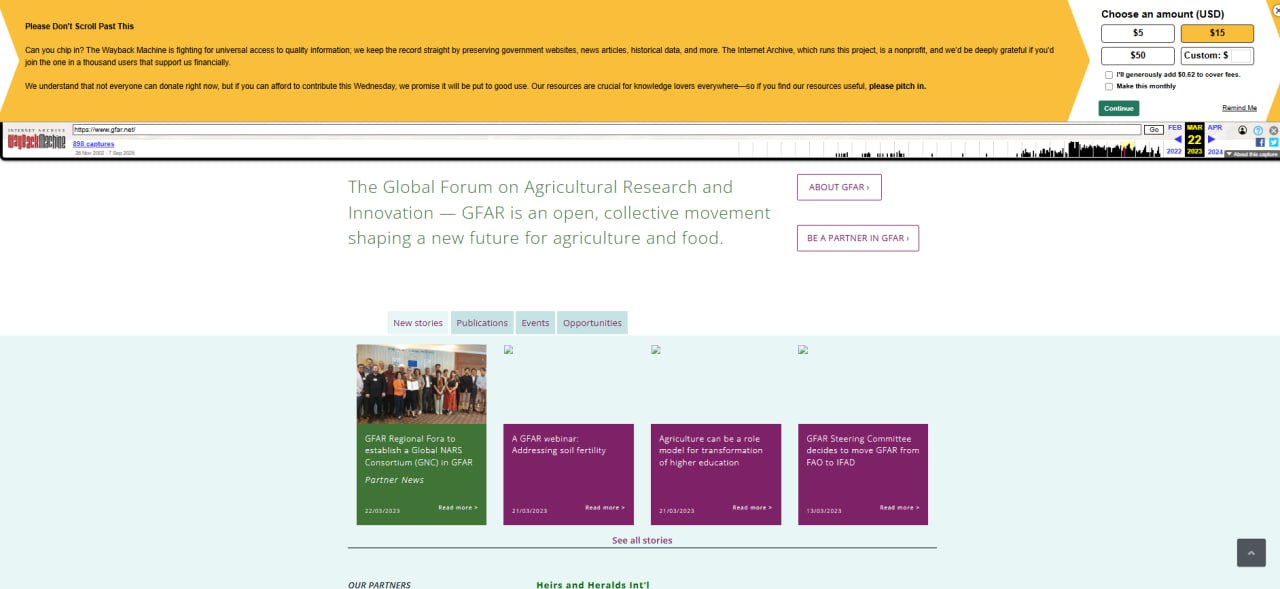Go to previous capture with left arrow
The height and width of the screenshot is (589, 1280).
pyautogui.click(x=1177, y=140)
